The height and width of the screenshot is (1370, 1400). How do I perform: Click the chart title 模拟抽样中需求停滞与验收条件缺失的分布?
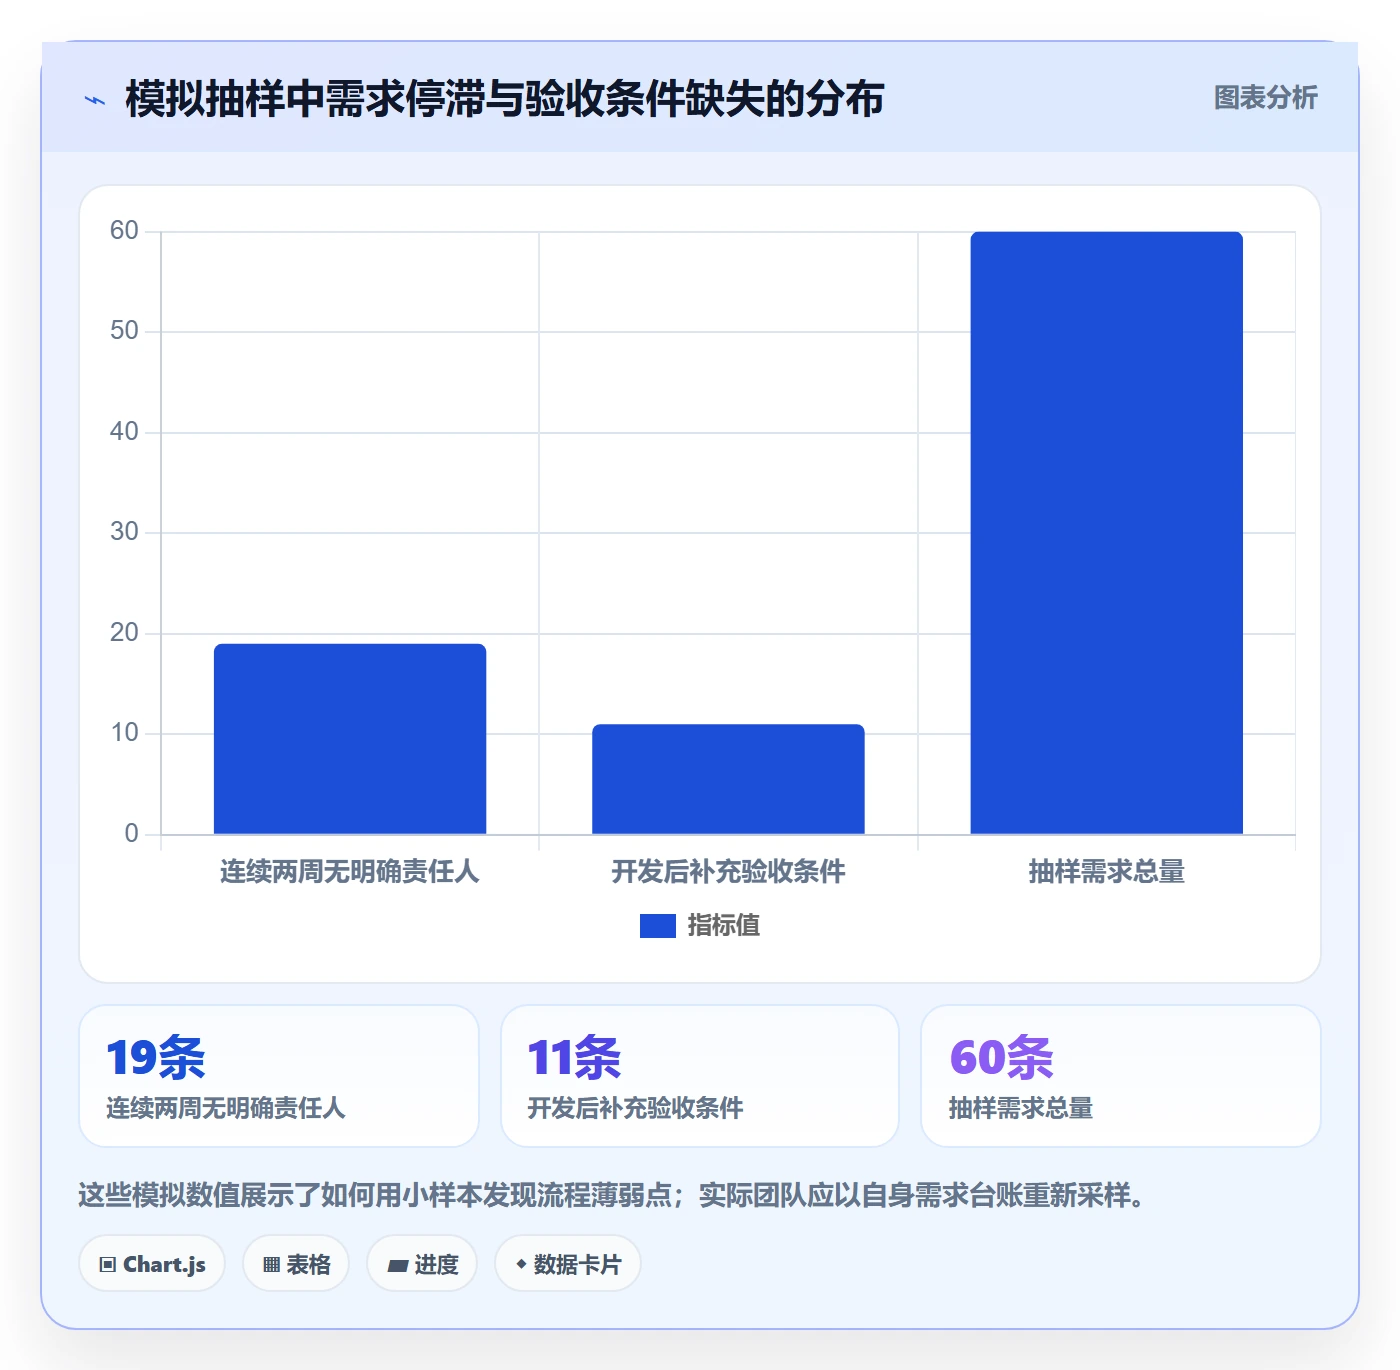505,99
